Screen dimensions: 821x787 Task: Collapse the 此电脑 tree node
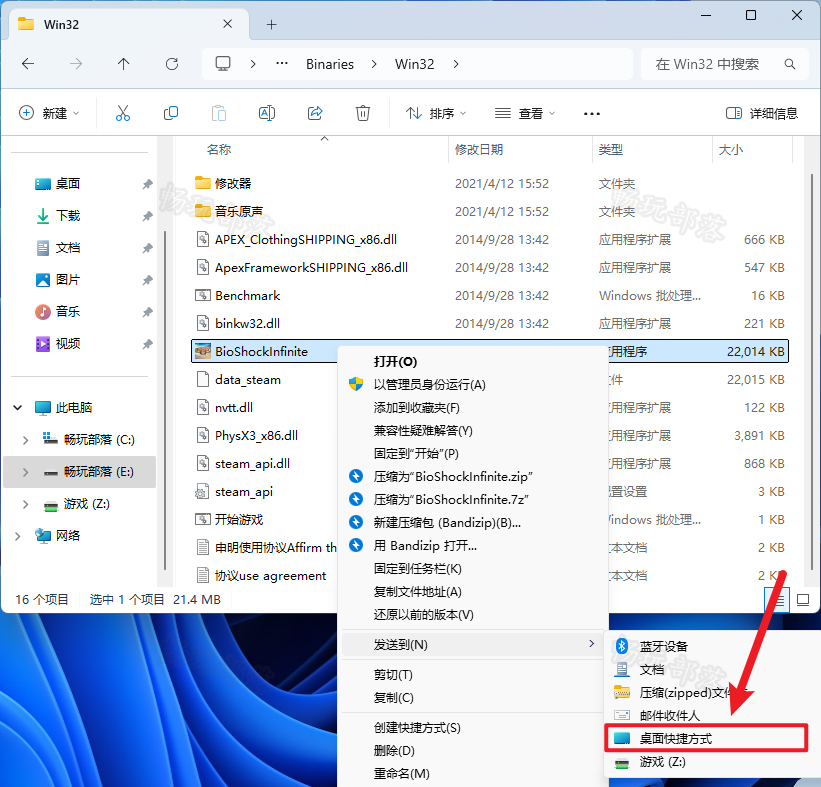click(18, 407)
